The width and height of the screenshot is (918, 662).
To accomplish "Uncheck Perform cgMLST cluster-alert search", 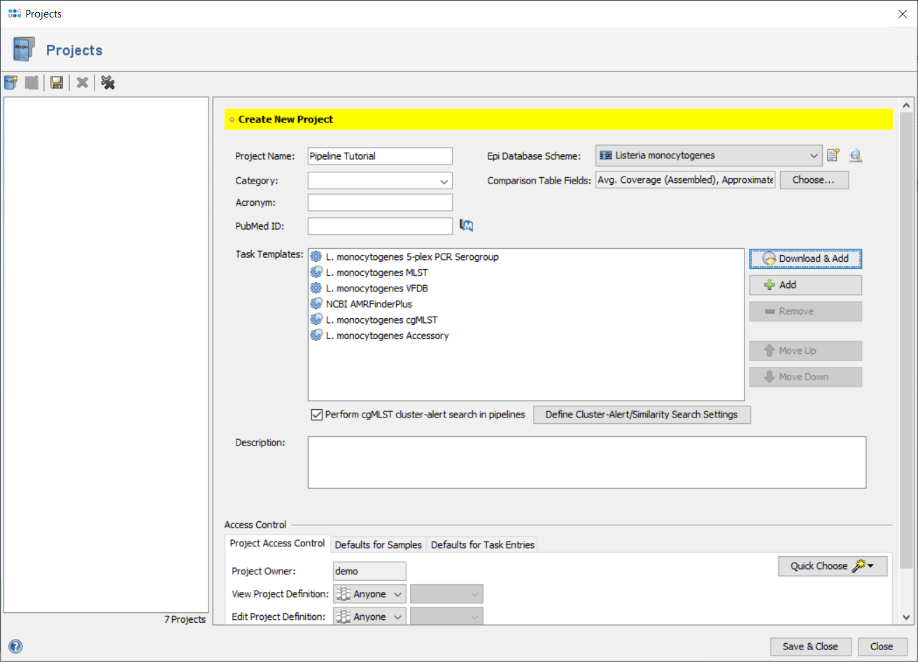I will point(317,415).
